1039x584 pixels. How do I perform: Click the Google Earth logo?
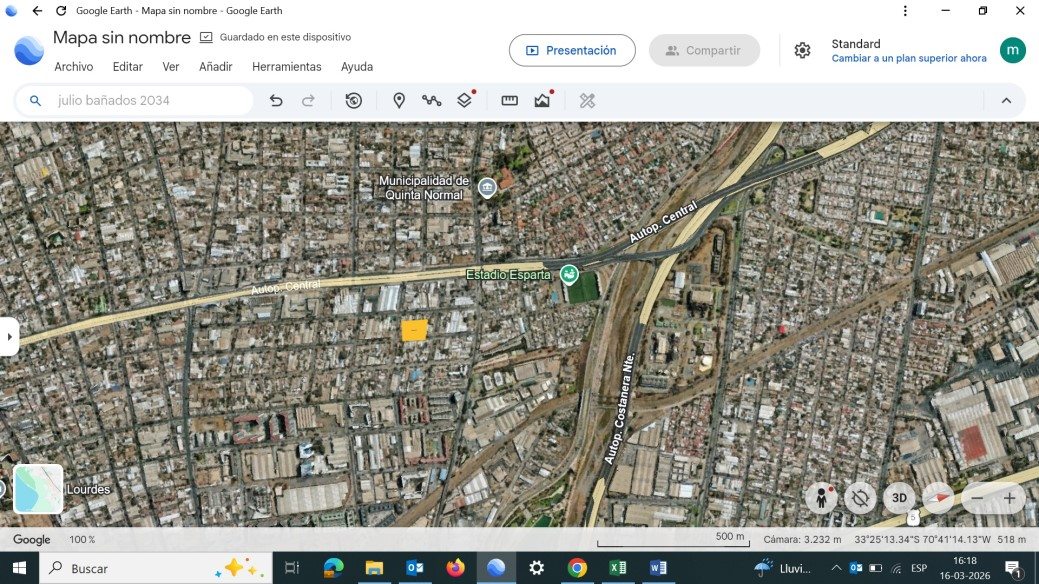(x=29, y=50)
